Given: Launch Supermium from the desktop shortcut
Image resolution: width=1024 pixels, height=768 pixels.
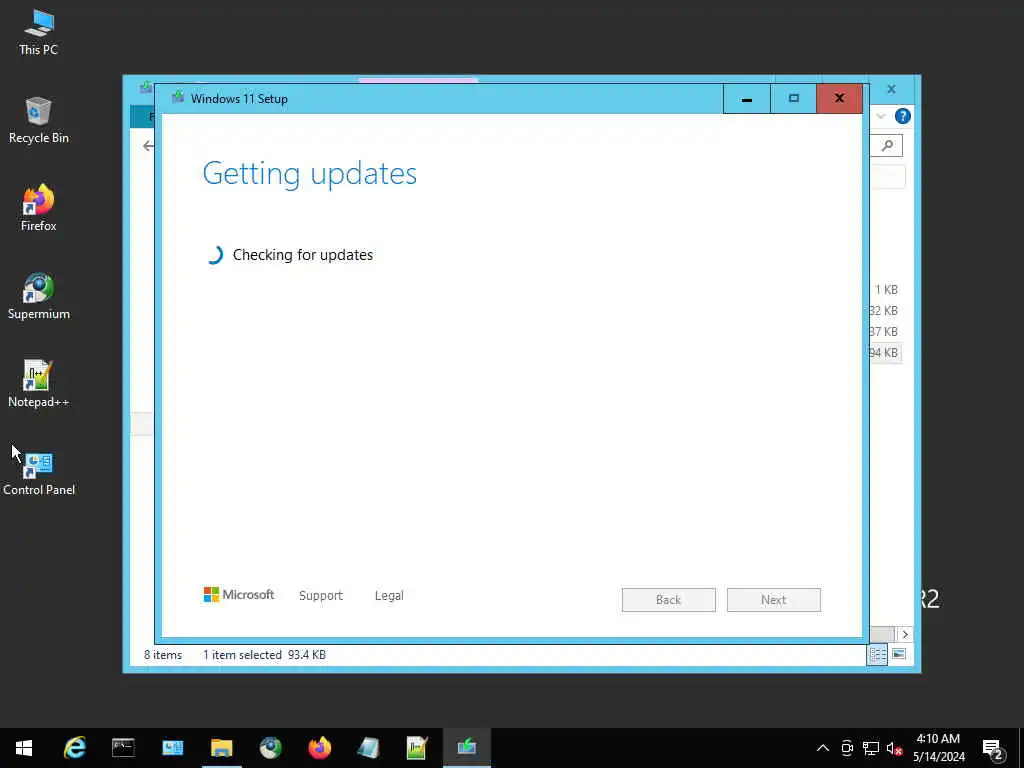Looking at the screenshot, I should (39, 296).
